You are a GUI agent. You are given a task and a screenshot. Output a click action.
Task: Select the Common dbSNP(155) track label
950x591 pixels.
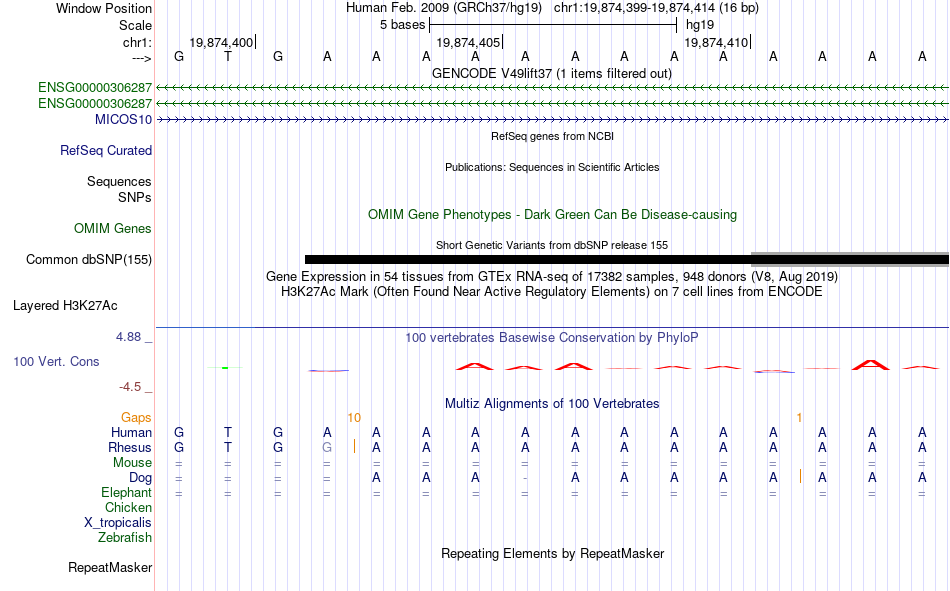point(89,259)
